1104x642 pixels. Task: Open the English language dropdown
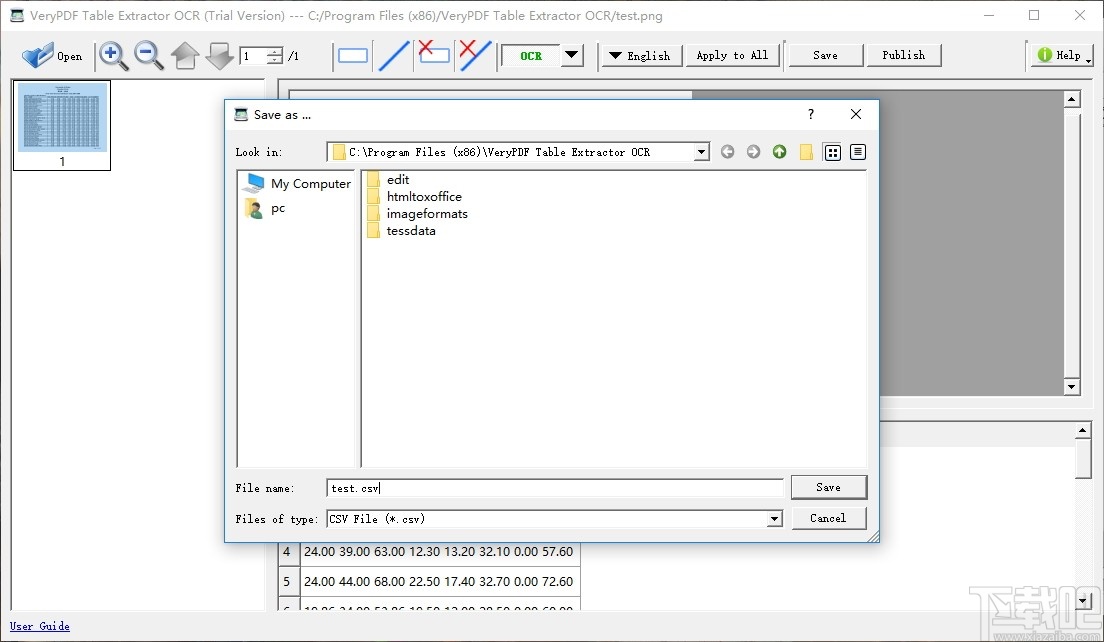coord(641,56)
